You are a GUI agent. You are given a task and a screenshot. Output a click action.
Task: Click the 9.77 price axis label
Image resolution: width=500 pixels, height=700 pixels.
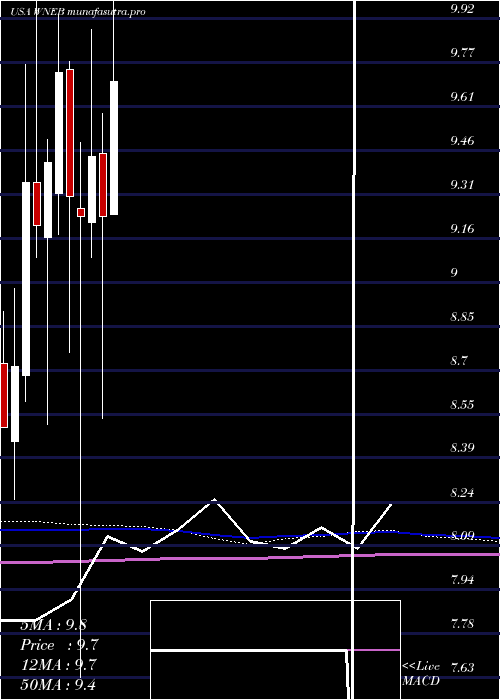(462, 53)
